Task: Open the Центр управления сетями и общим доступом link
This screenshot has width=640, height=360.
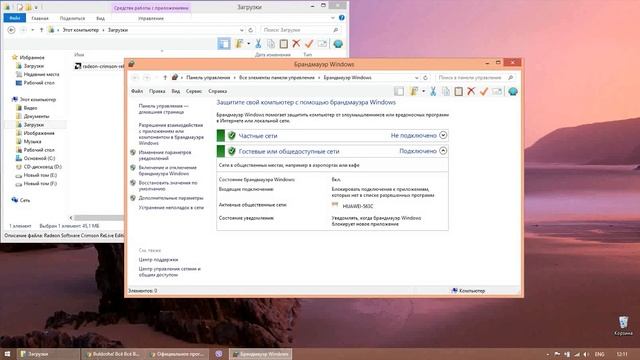Action: [x=169, y=272]
